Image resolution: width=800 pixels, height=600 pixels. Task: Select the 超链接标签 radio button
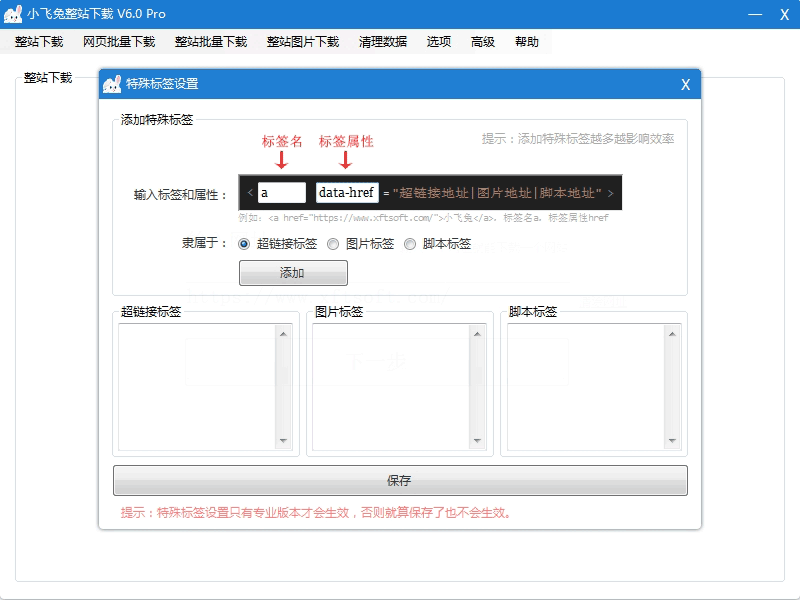[245, 244]
